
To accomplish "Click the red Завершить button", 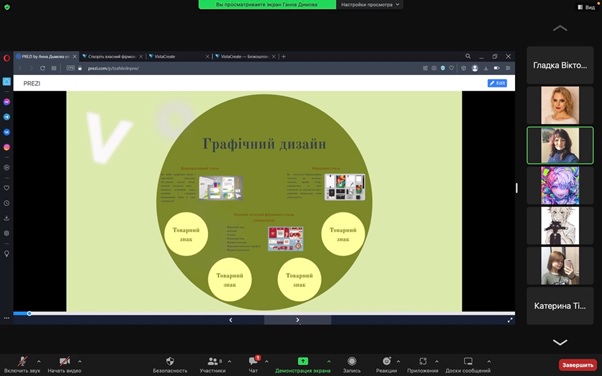I will click(x=577, y=365).
